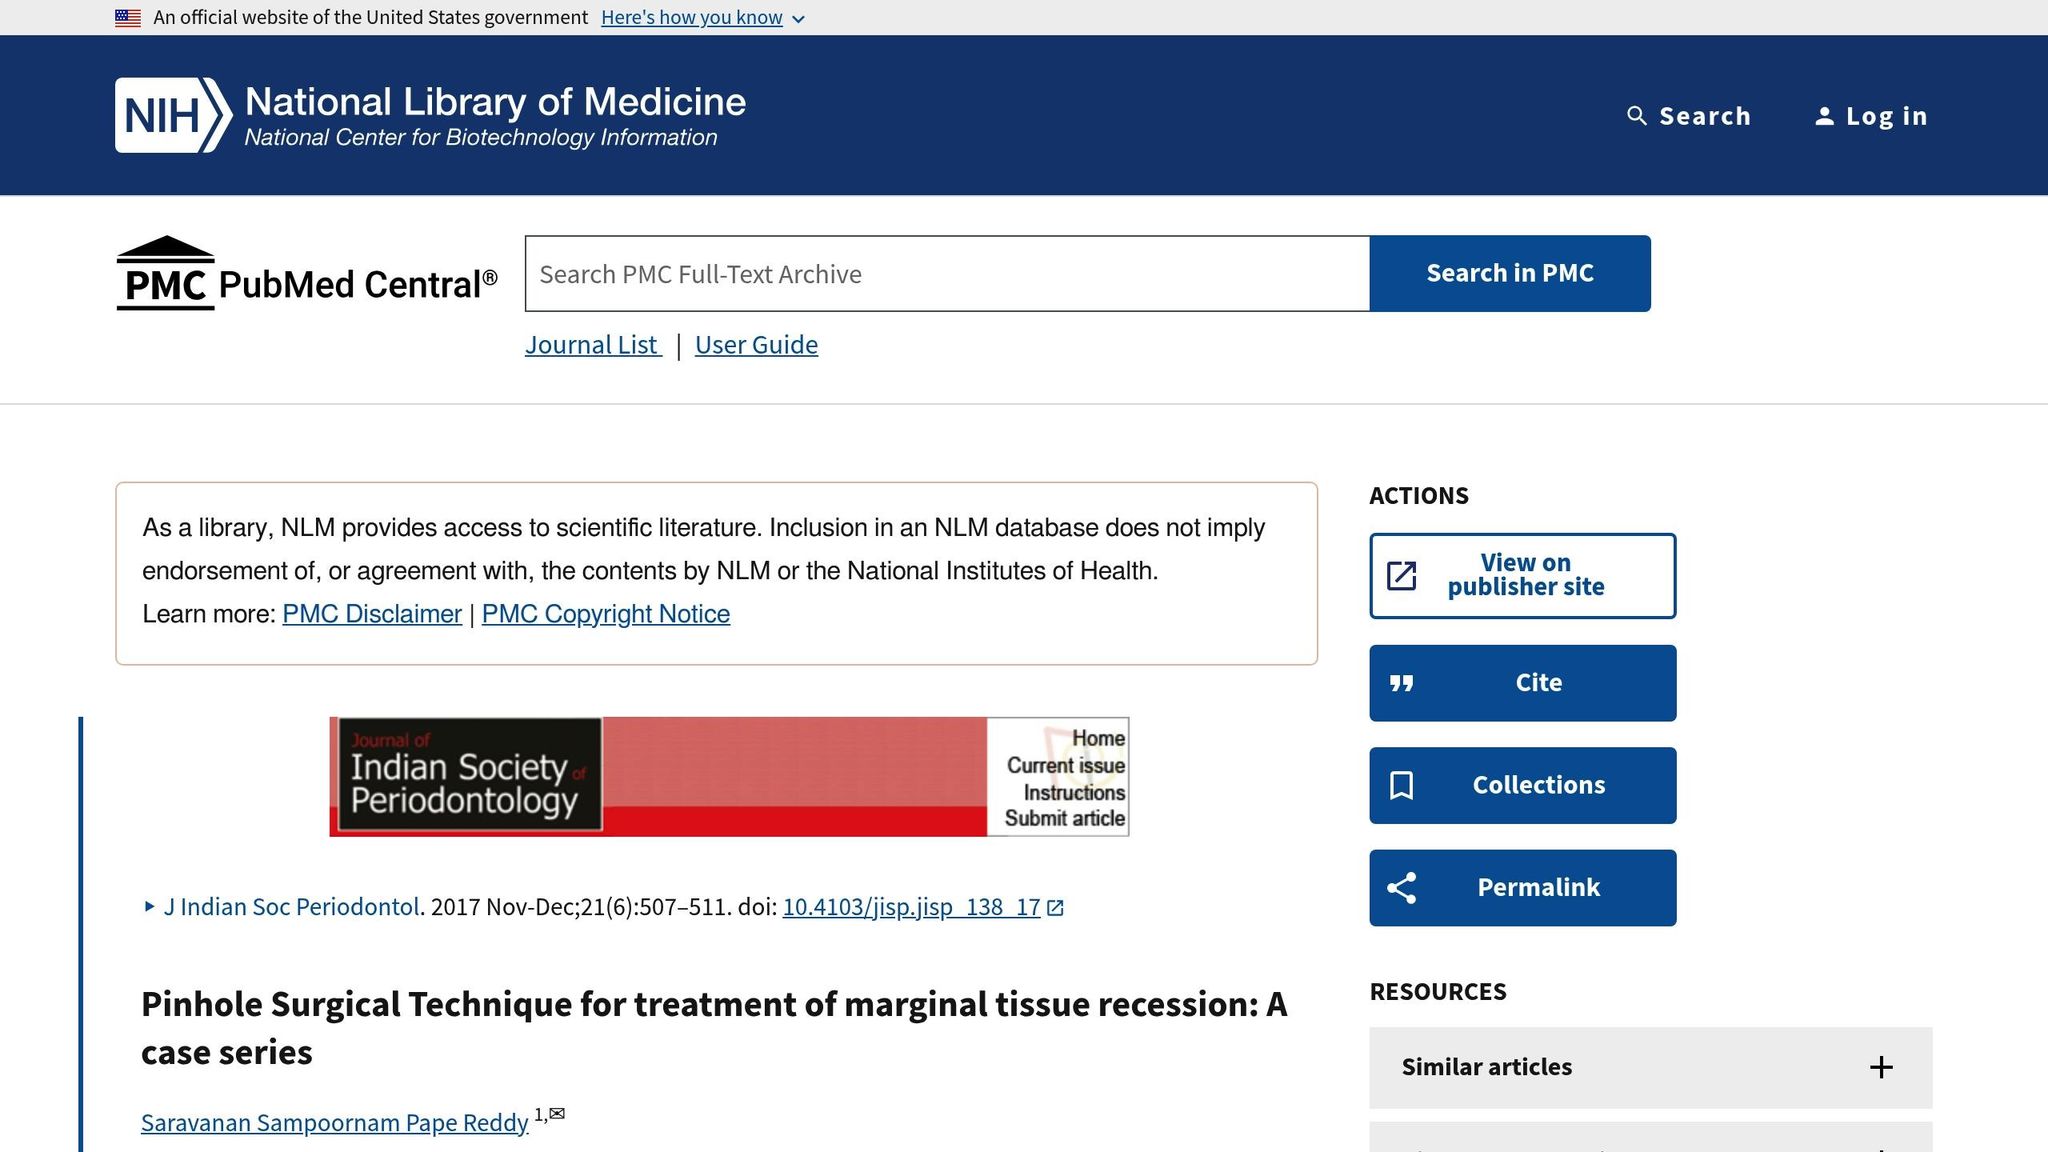Open the PMC Disclaimer link
Image resolution: width=2048 pixels, height=1152 pixels.
pyautogui.click(x=372, y=614)
